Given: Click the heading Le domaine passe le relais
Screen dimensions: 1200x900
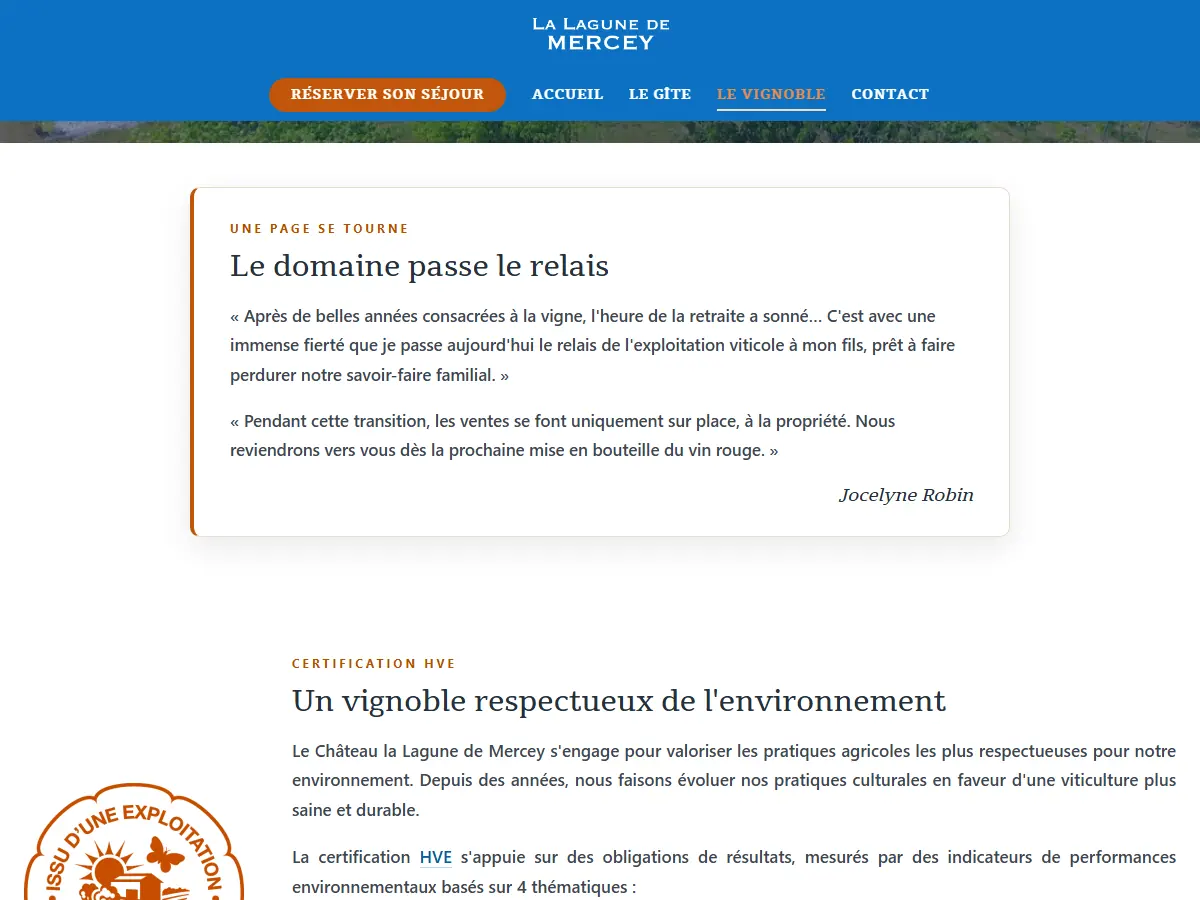Looking at the screenshot, I should click(419, 266).
